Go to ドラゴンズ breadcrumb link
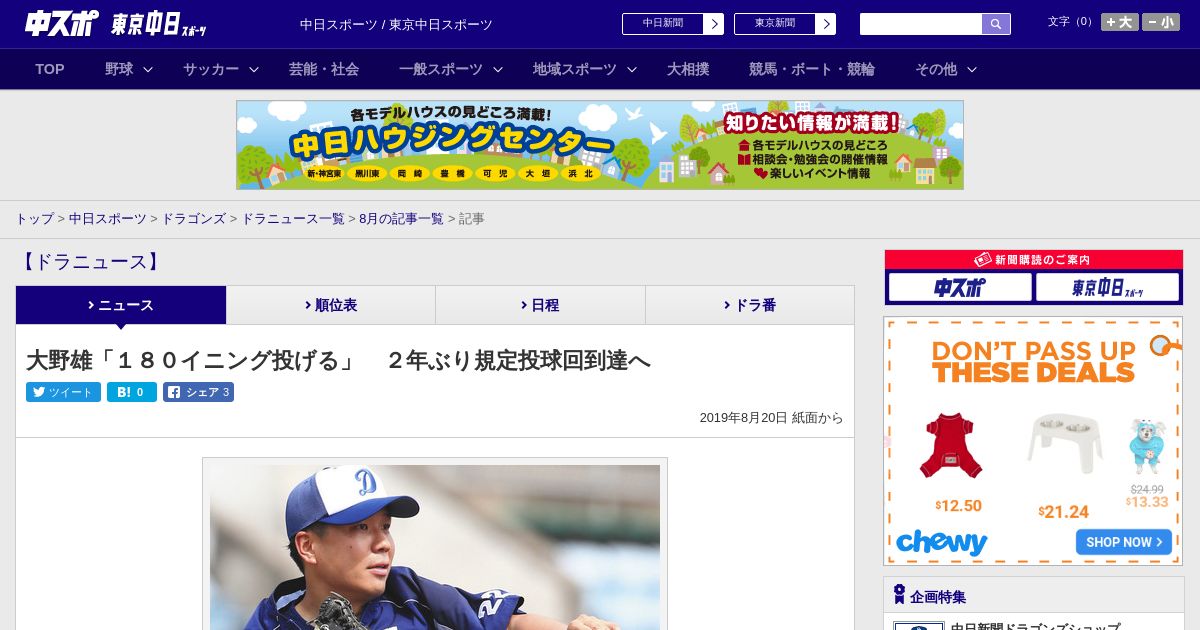Image resolution: width=1200 pixels, height=630 pixels. pyautogui.click(x=193, y=218)
